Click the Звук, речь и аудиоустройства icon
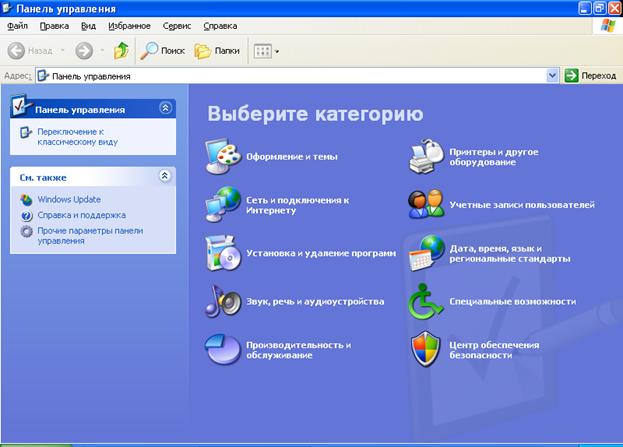Screen dimensions: 623x447 pos(222,300)
